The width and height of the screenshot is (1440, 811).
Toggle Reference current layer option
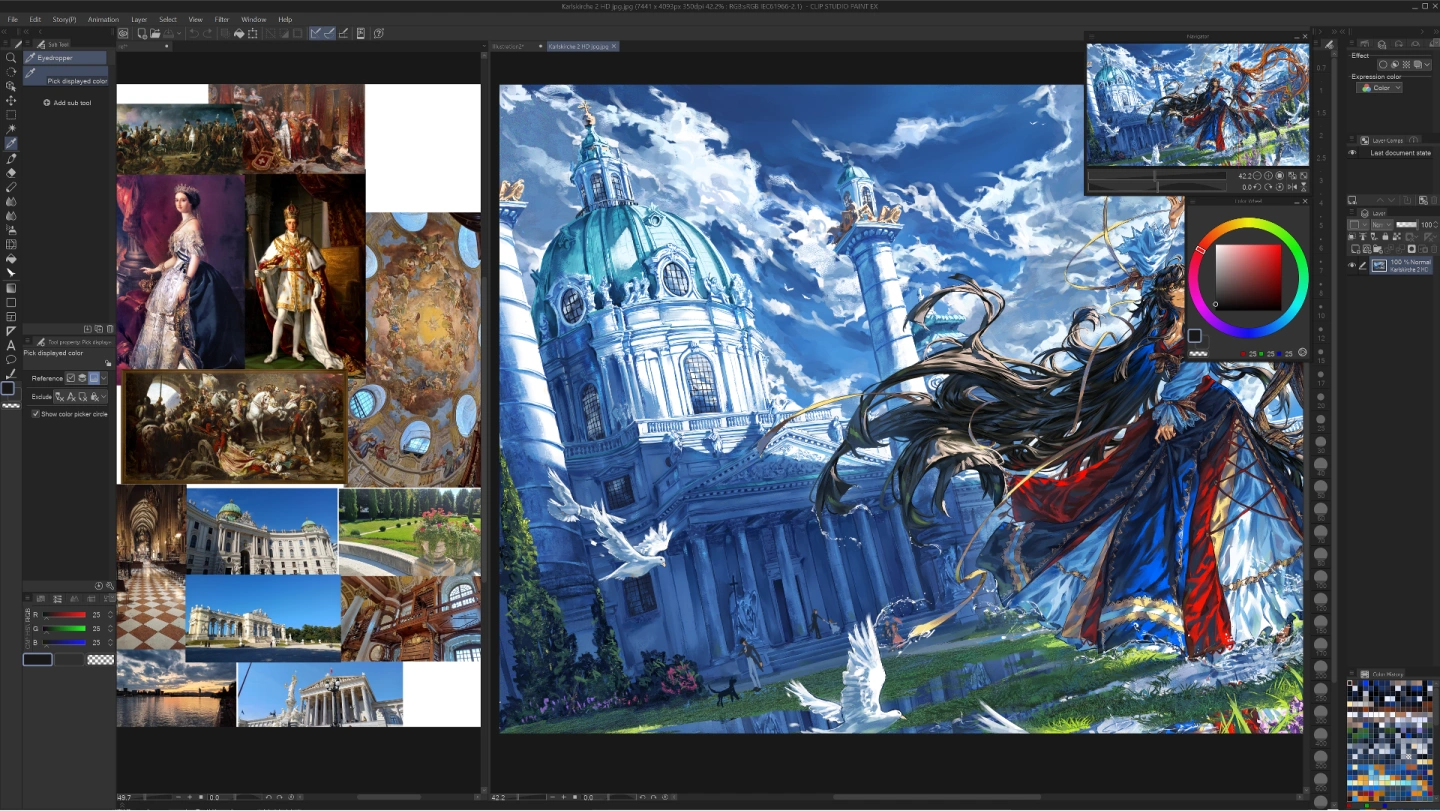[x=71, y=378]
